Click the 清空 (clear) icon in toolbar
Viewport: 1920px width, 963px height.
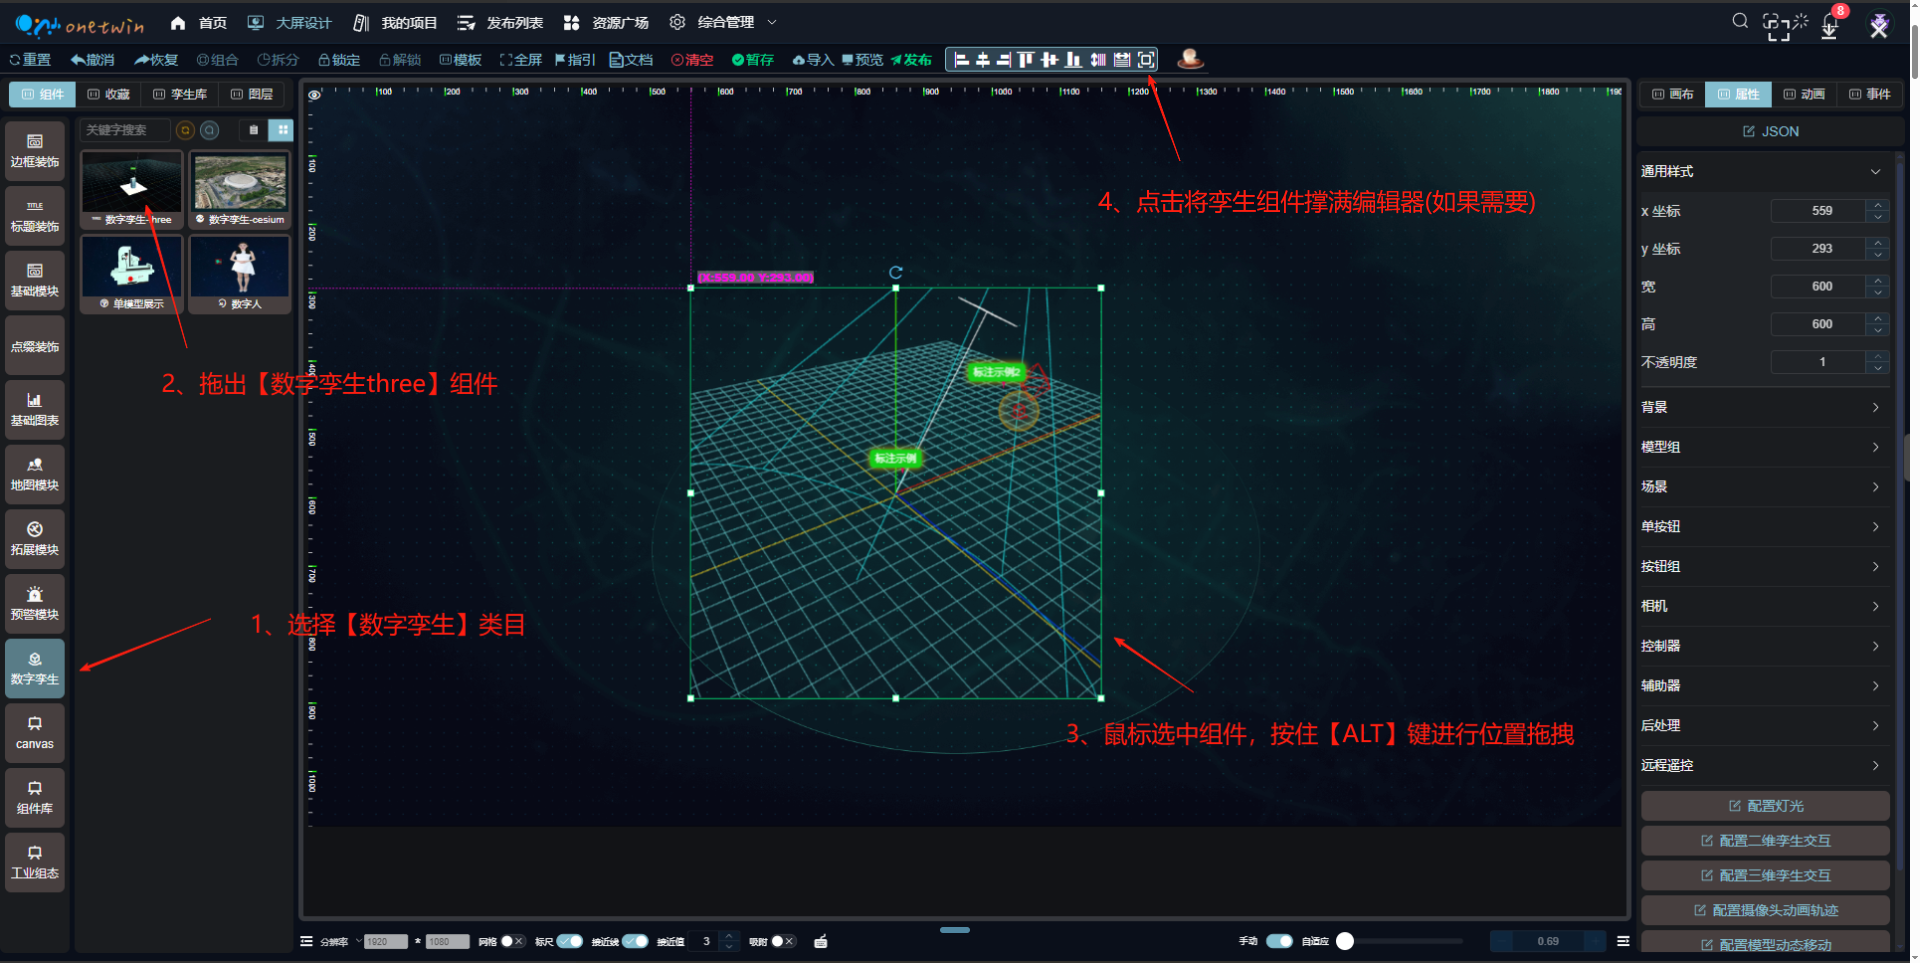click(692, 60)
